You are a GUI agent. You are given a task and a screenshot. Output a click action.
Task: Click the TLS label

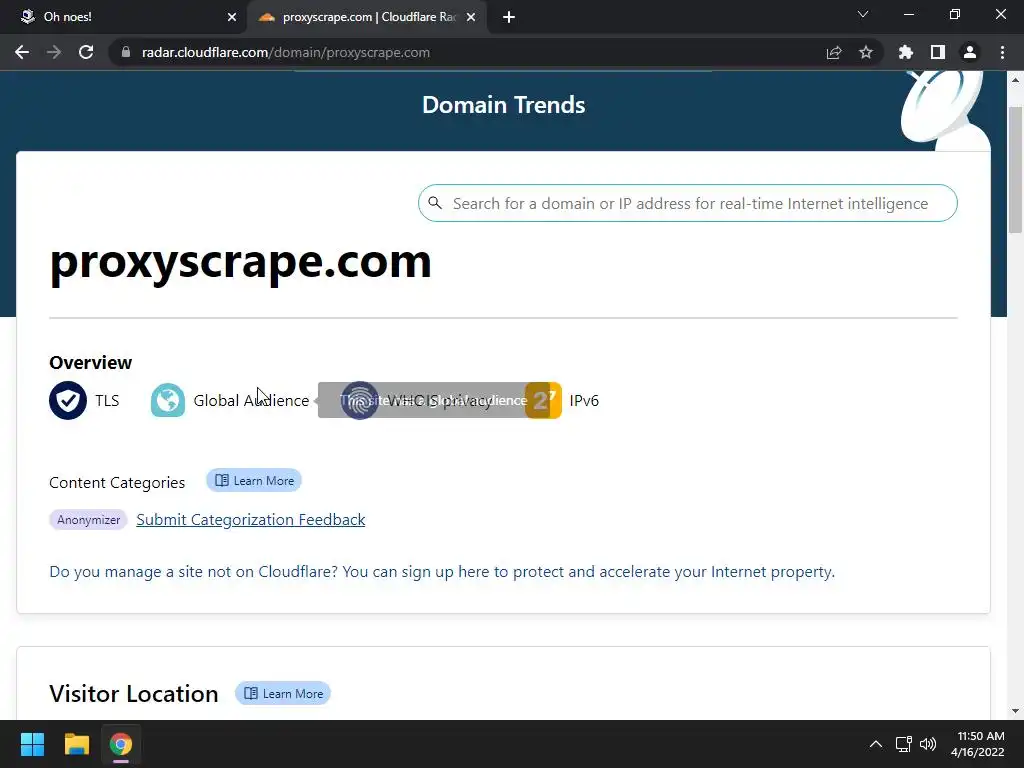pyautogui.click(x=107, y=400)
